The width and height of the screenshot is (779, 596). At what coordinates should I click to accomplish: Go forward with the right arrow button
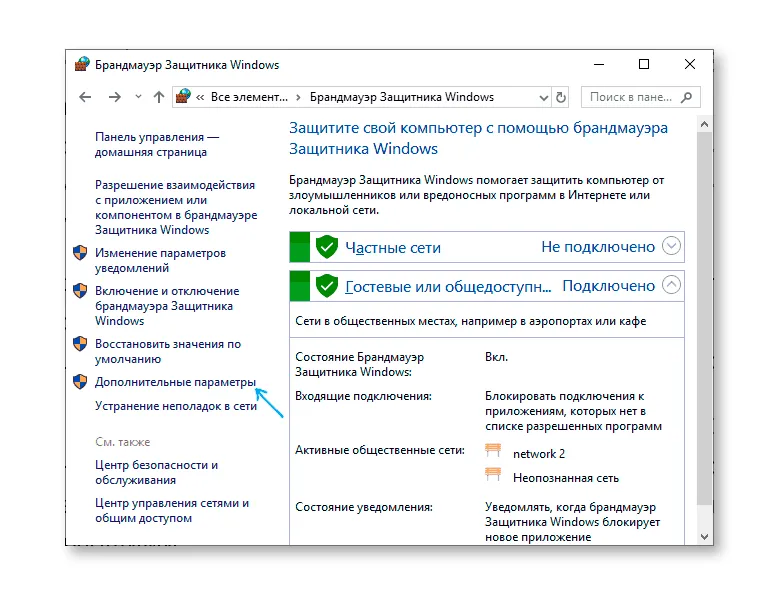click(x=115, y=97)
